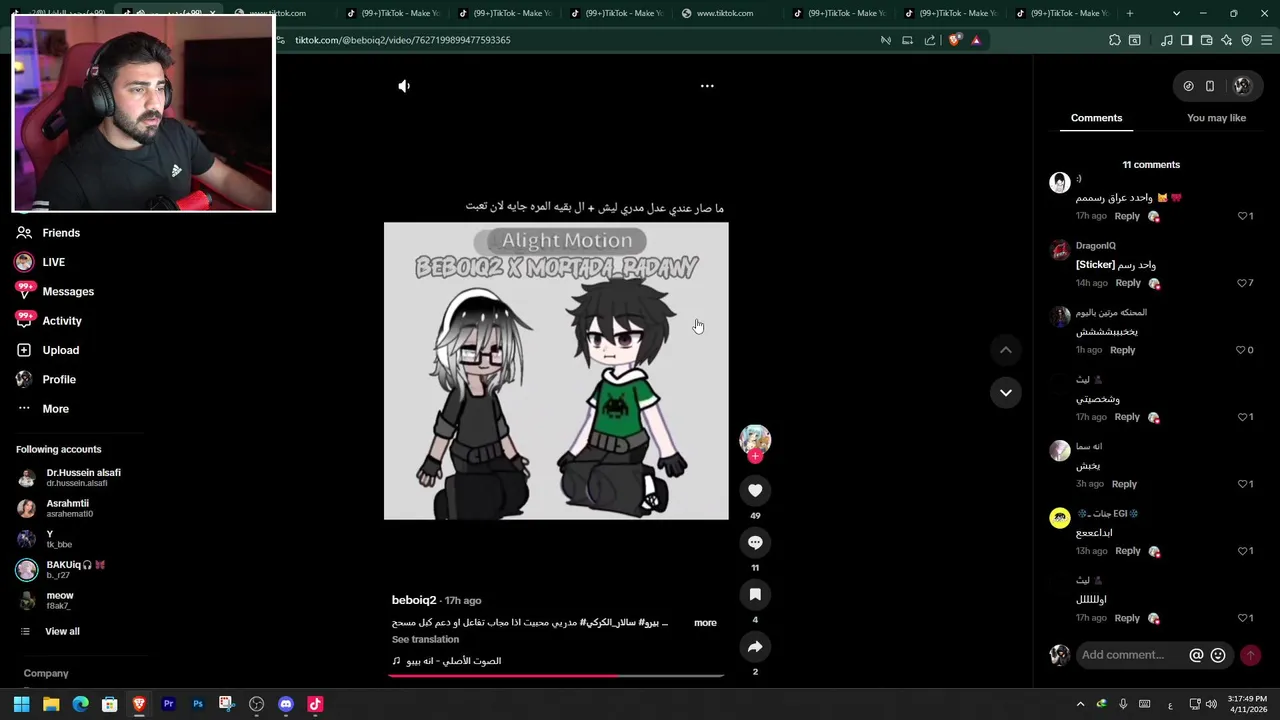
Task: Open Photoshop from the taskbar
Action: click(198, 704)
